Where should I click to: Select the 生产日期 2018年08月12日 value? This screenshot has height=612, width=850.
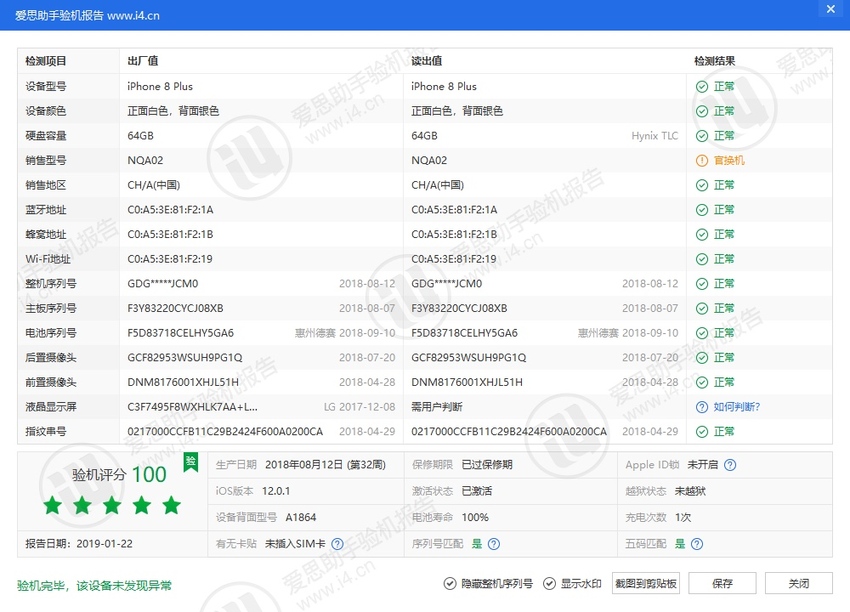325,465
